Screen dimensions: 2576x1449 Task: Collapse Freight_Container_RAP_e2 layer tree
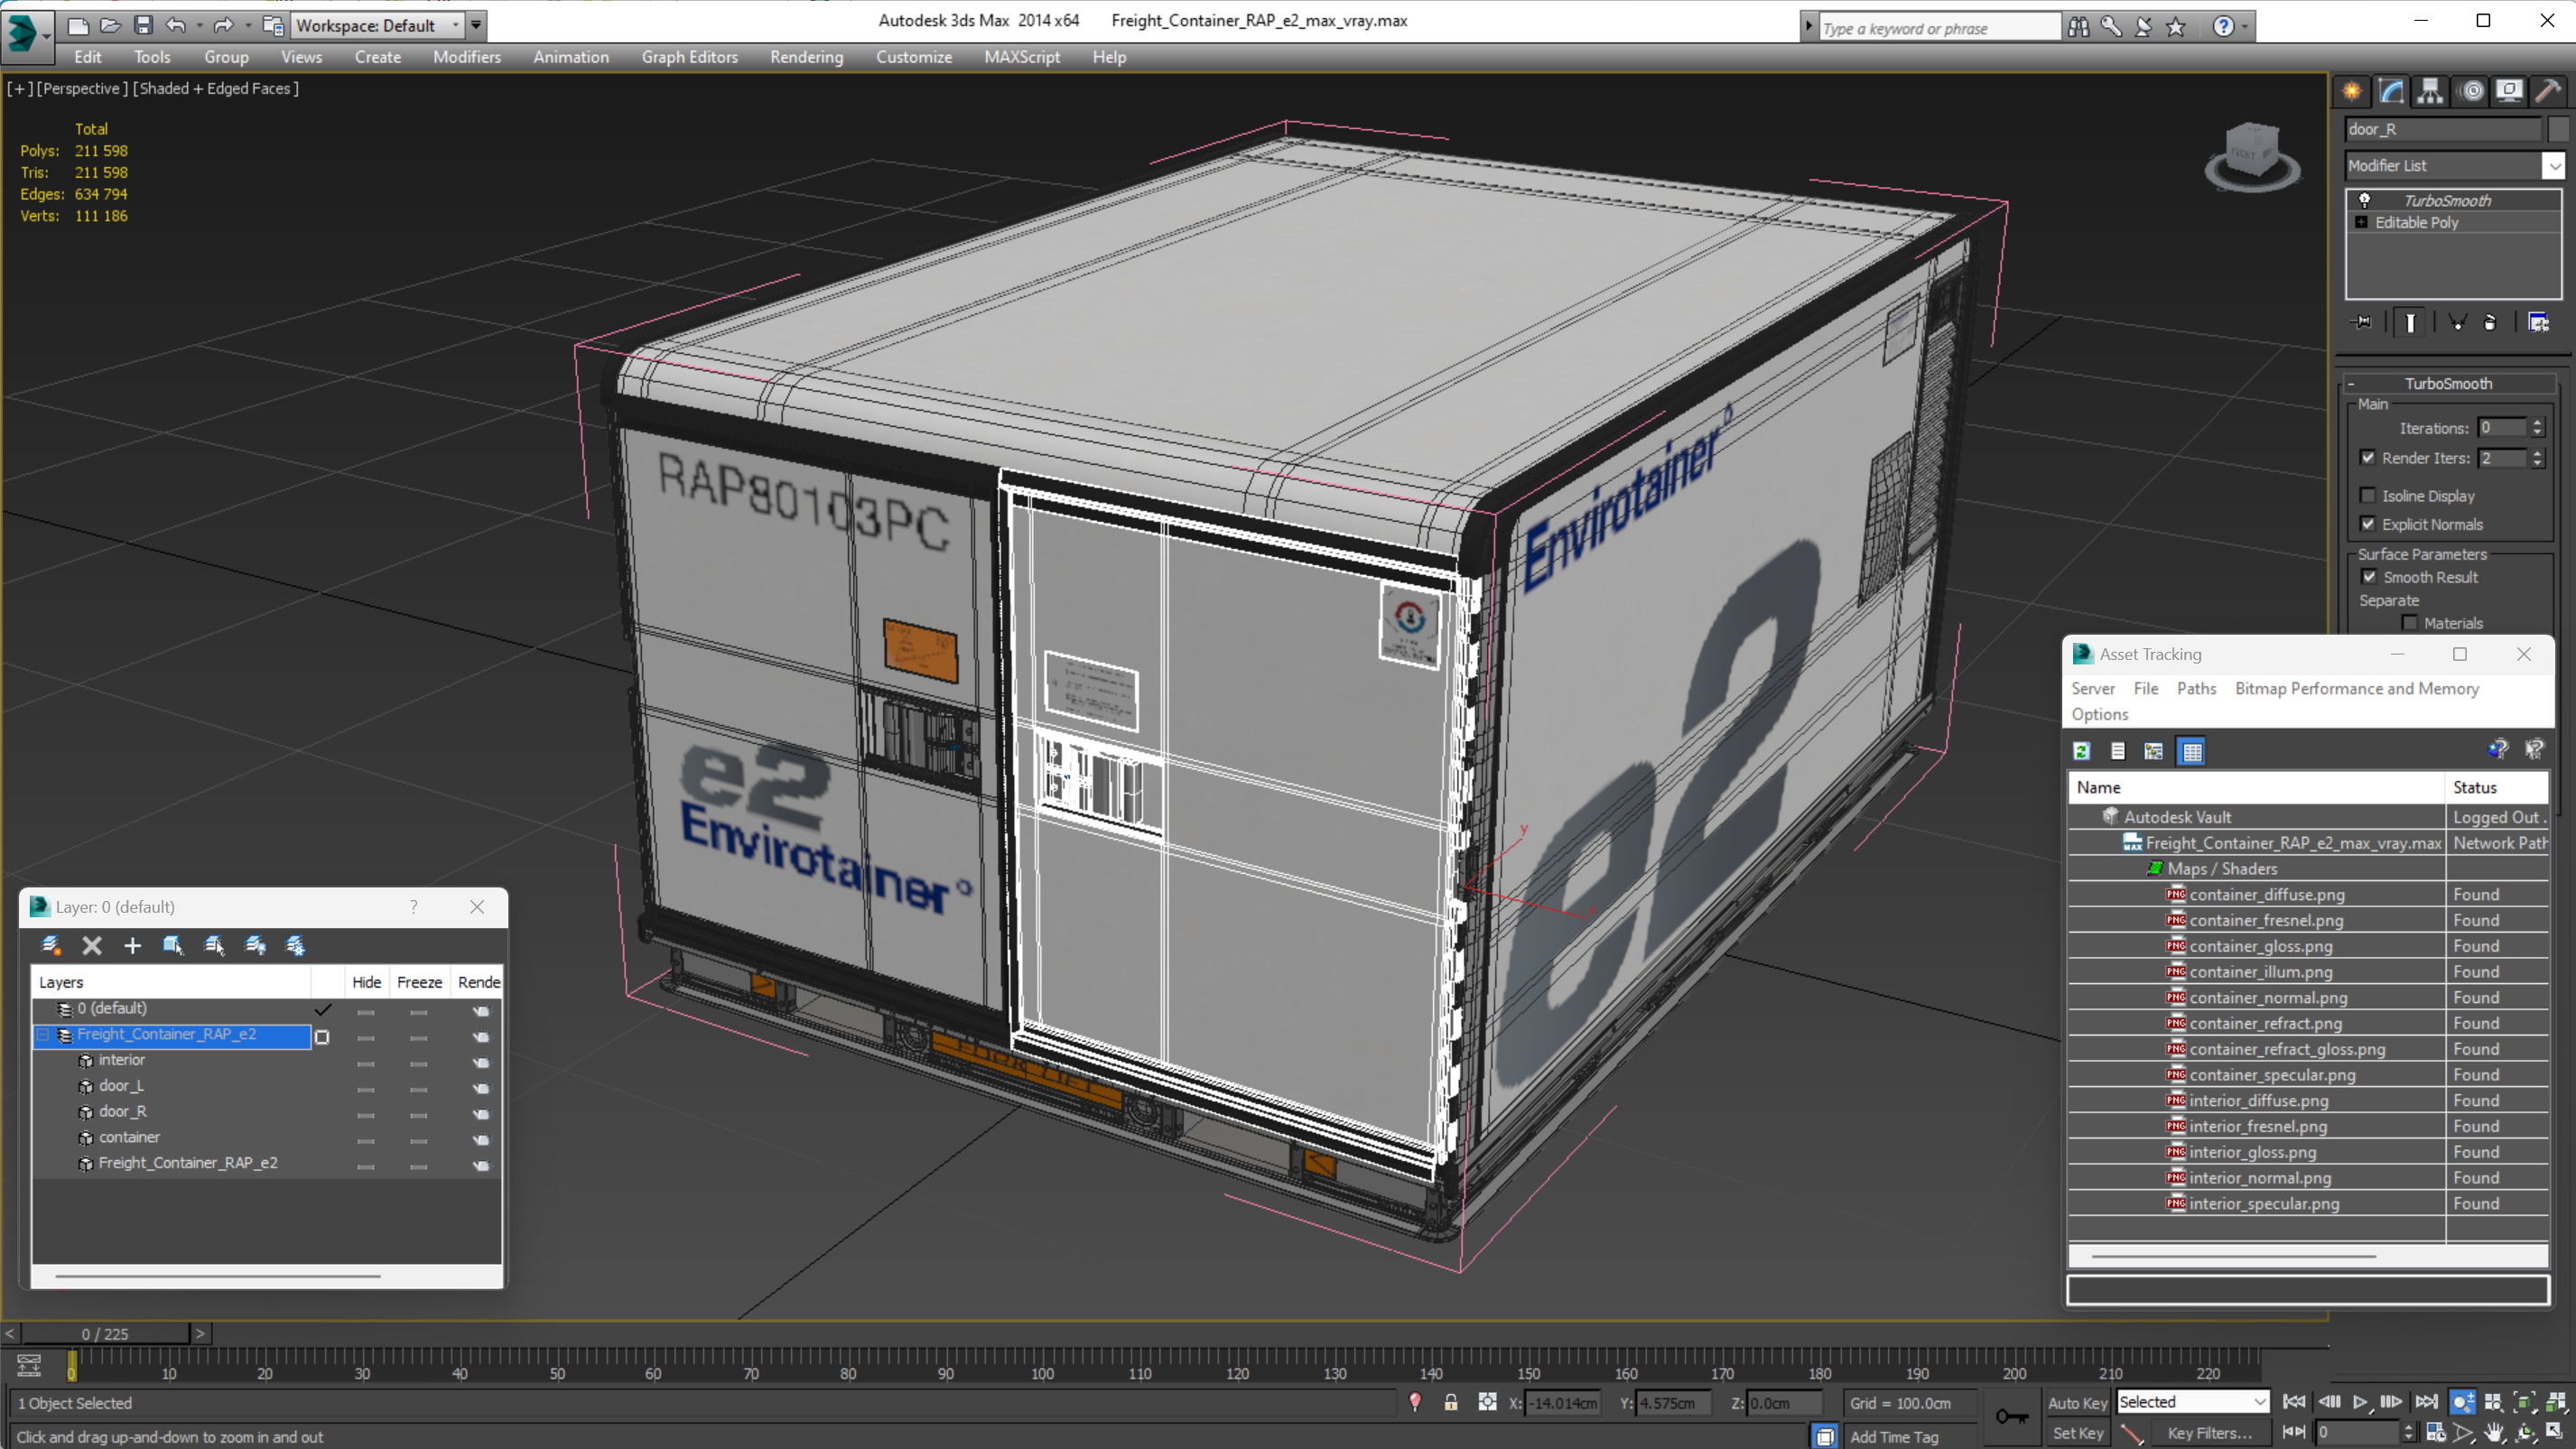click(x=44, y=1034)
